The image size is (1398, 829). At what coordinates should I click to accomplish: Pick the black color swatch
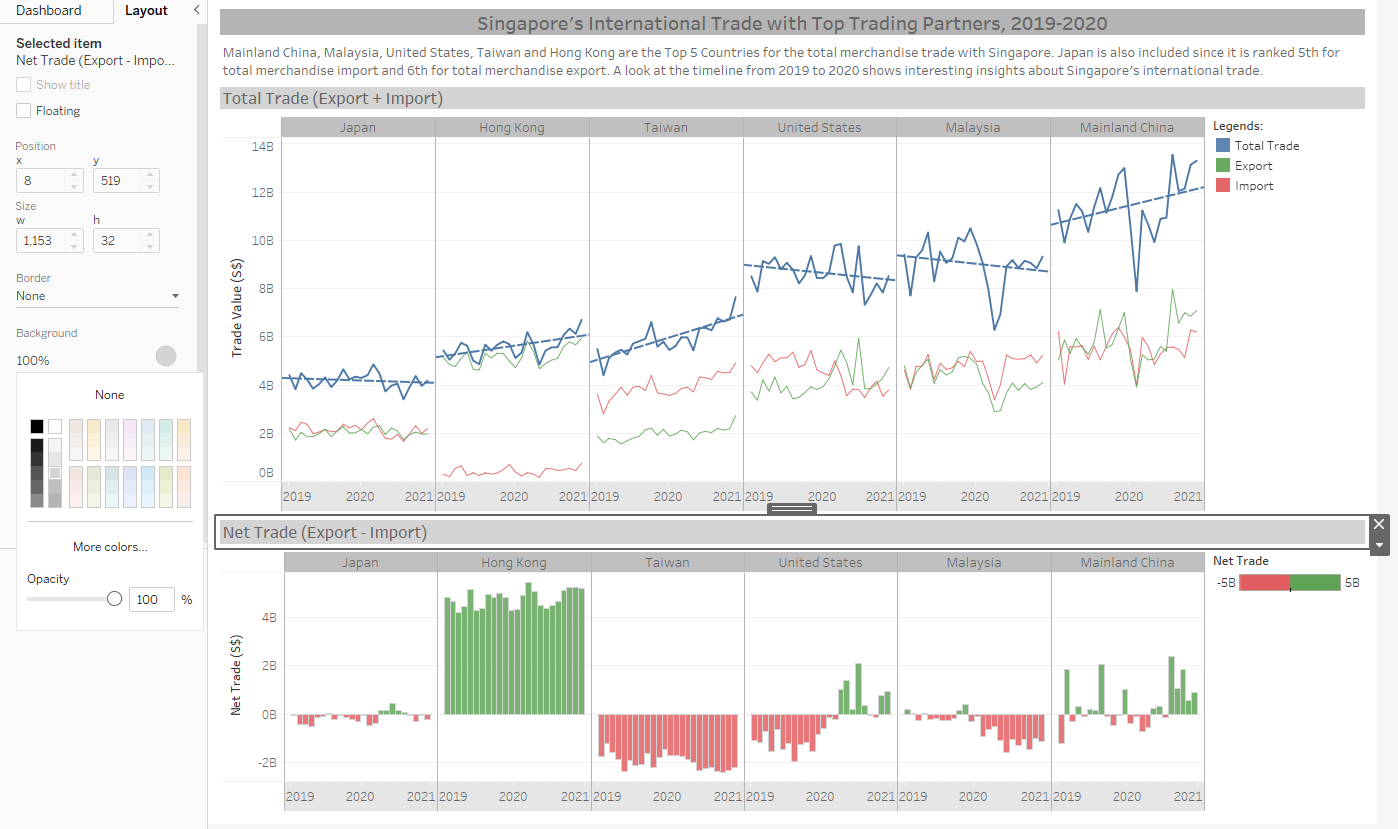[x=37, y=426]
